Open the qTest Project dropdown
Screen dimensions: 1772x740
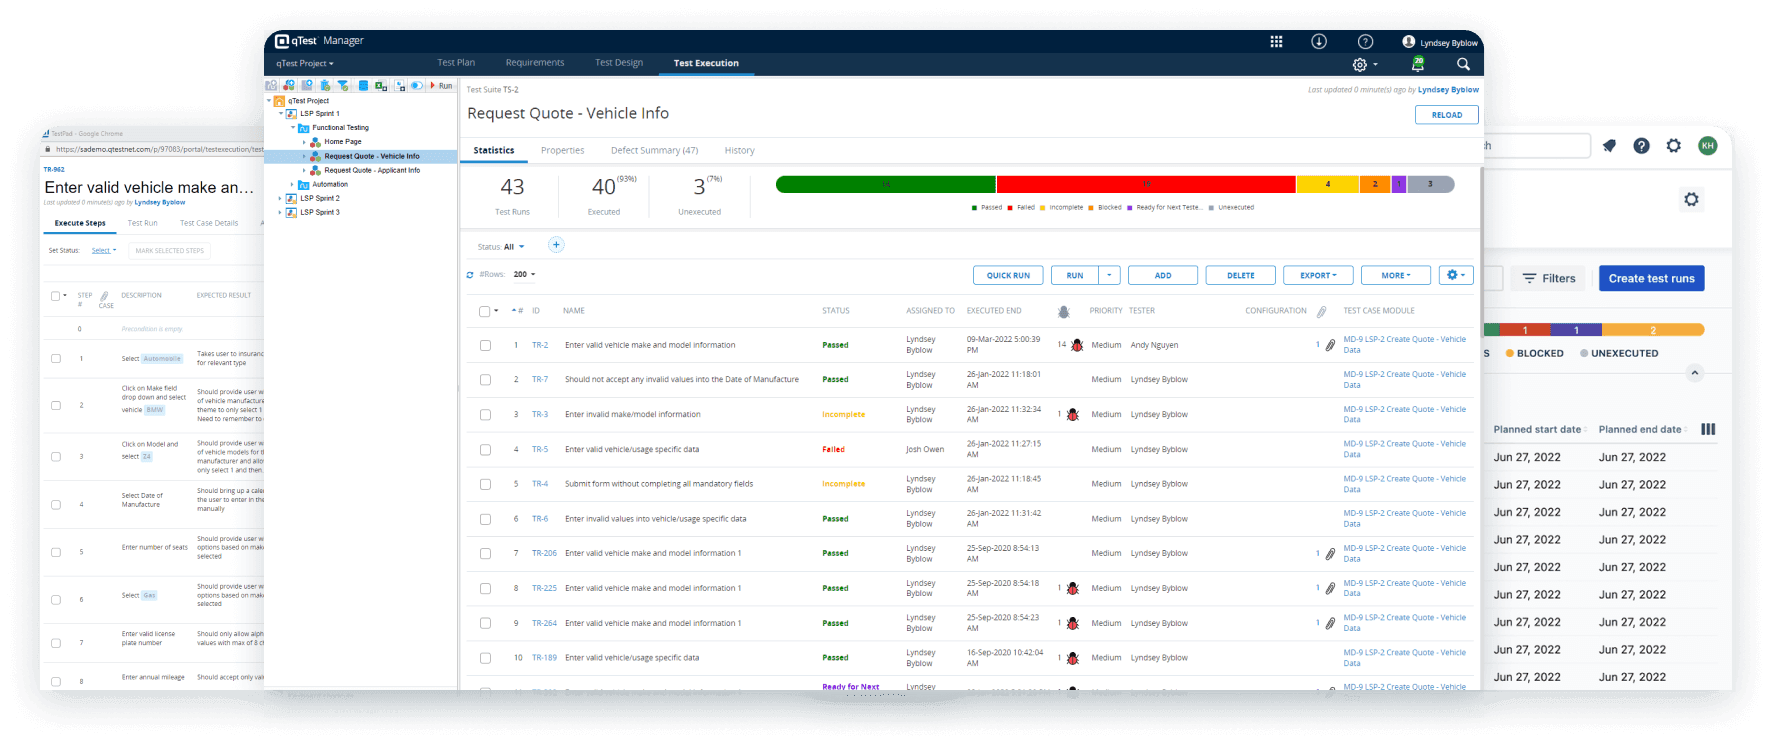point(305,63)
